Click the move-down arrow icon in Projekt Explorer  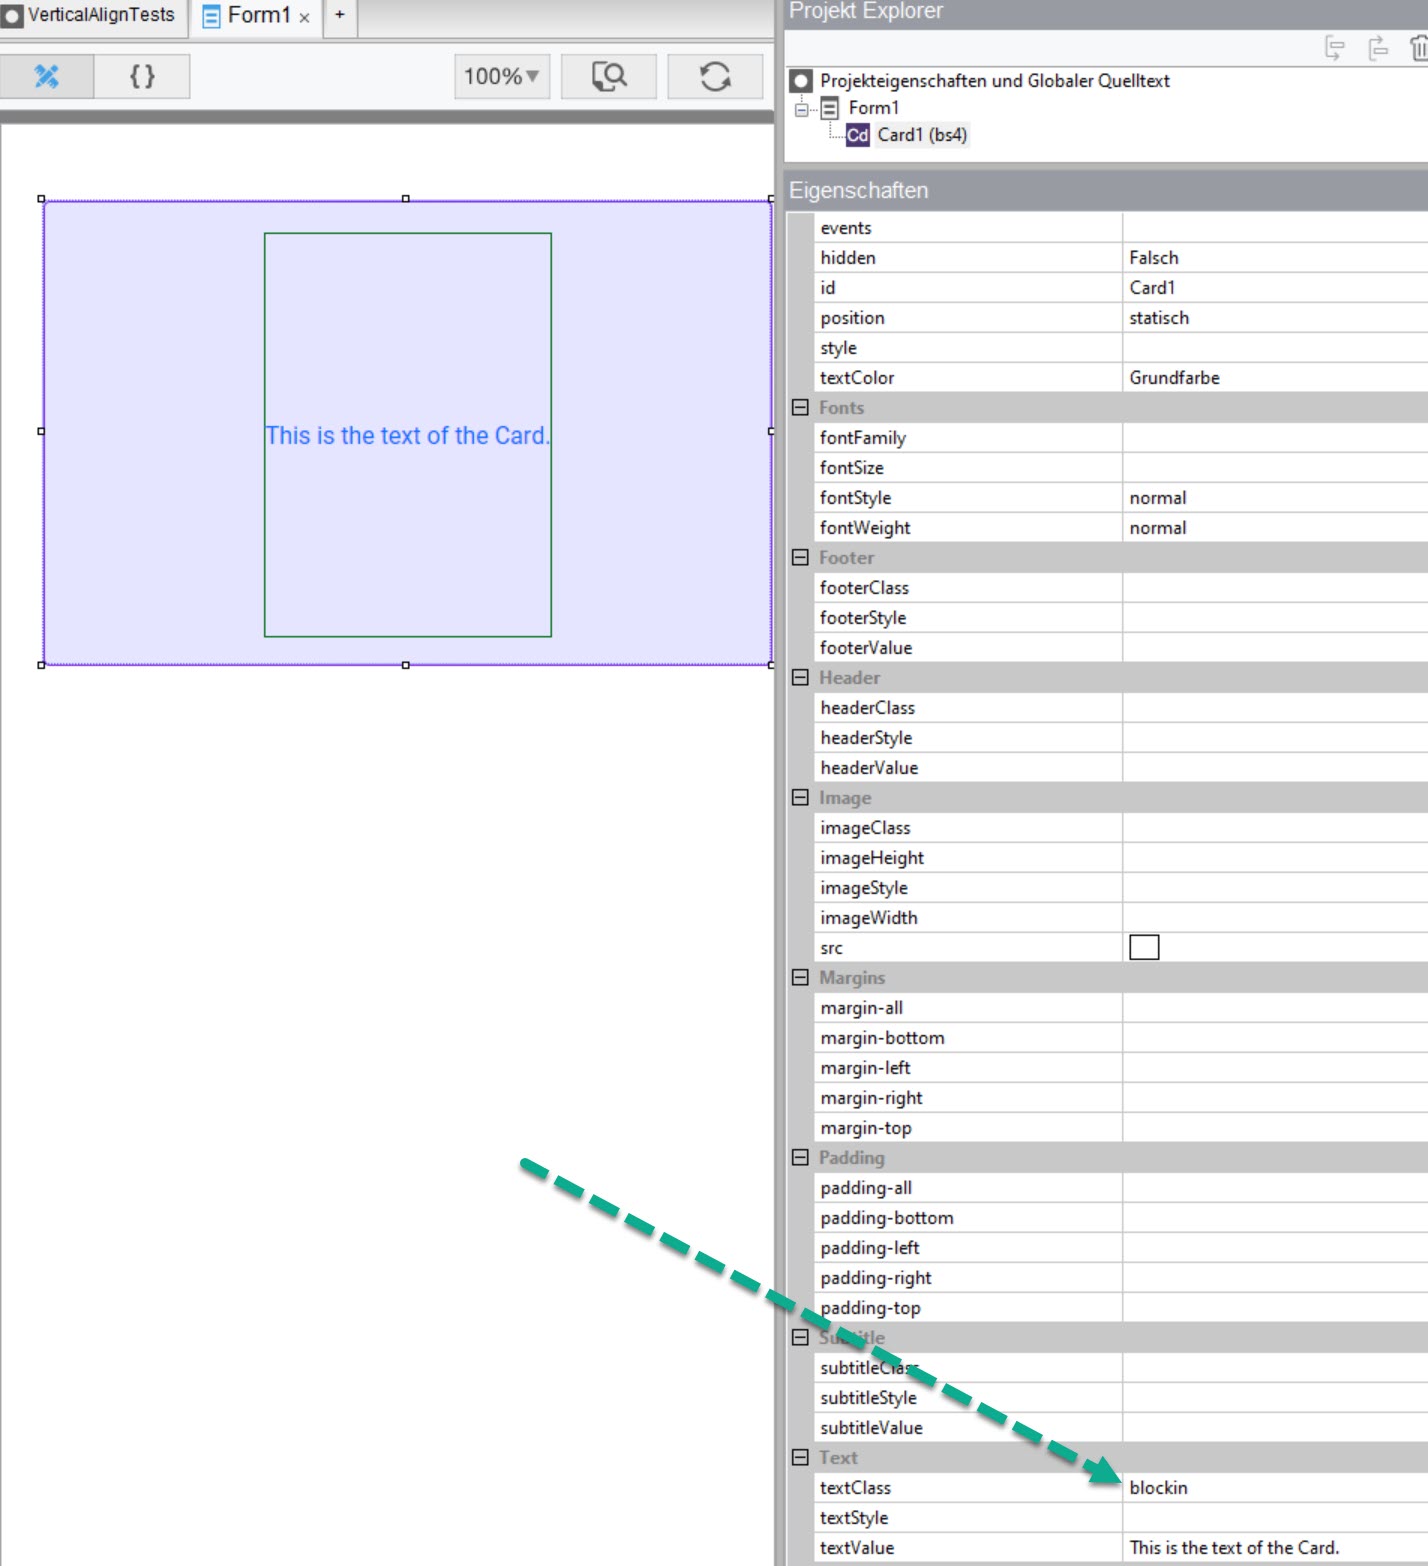pos(1332,47)
